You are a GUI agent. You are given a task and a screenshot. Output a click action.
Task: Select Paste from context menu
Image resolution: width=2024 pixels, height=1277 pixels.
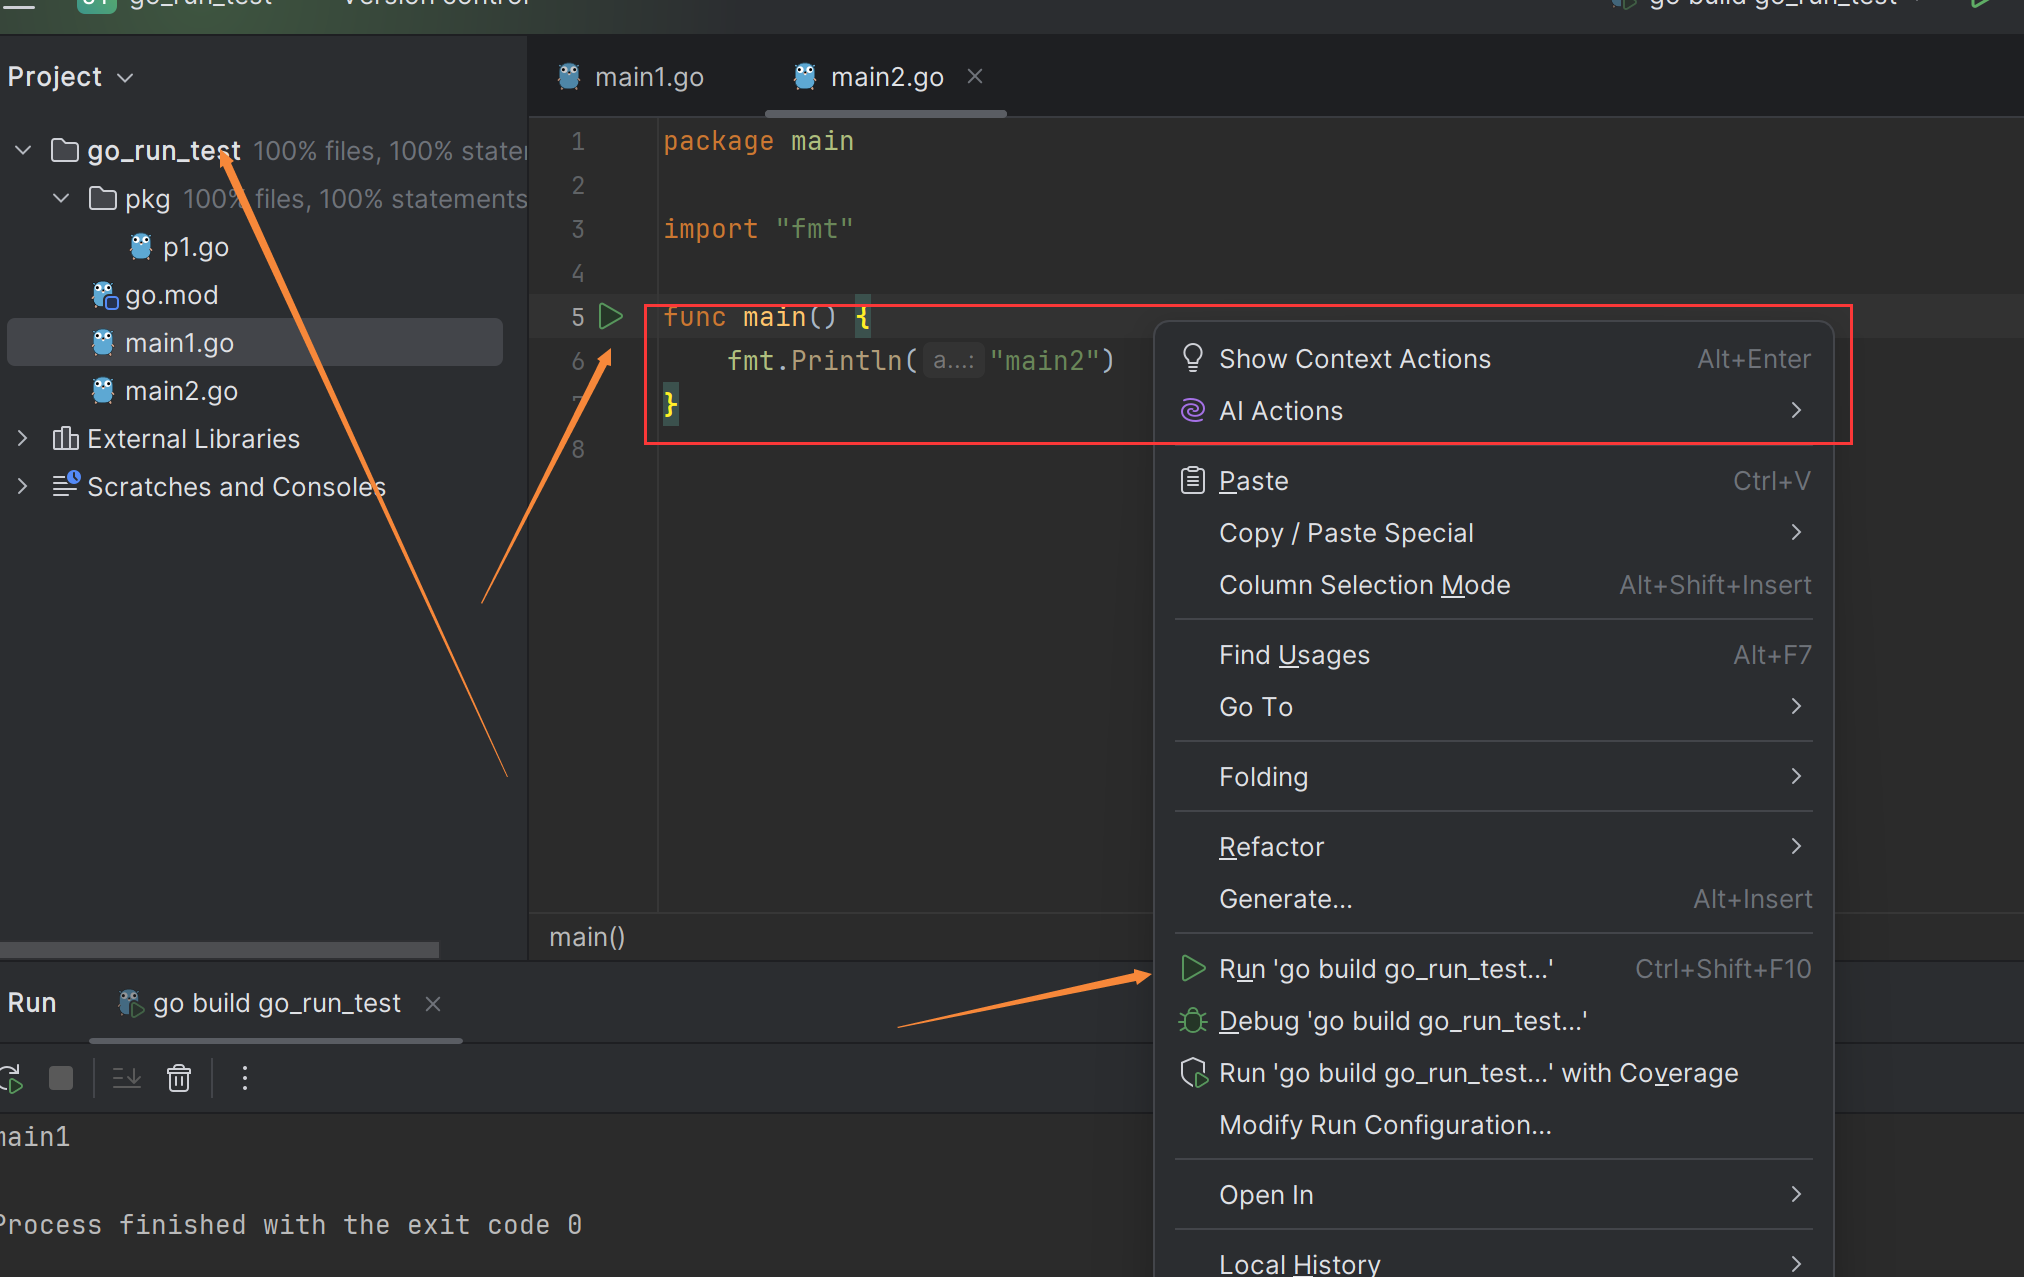(x=1253, y=481)
